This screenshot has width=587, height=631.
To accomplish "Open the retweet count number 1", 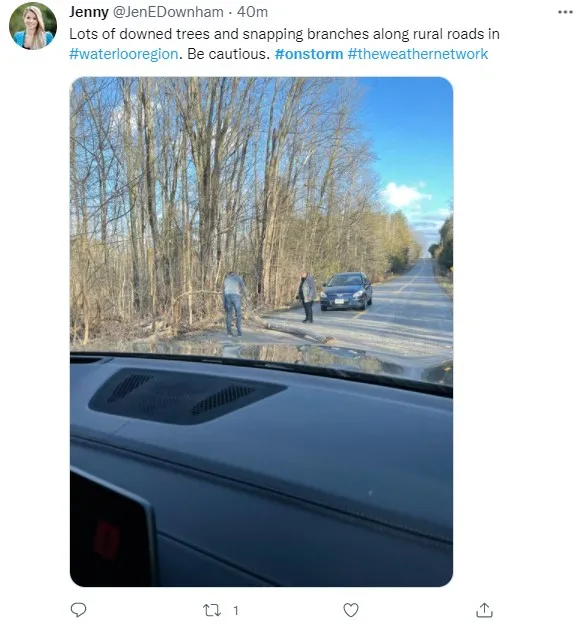I will [x=236, y=611].
